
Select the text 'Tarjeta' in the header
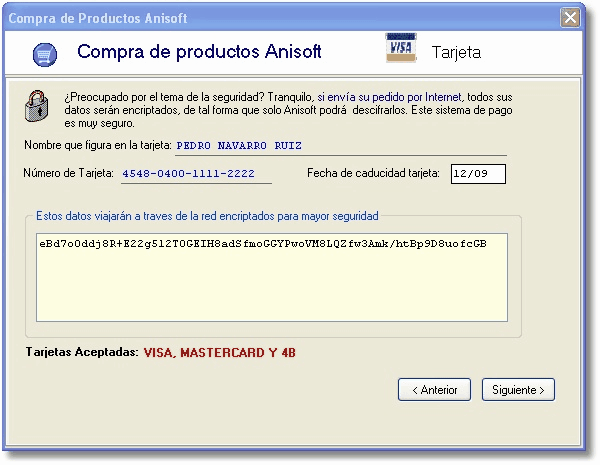[456, 52]
